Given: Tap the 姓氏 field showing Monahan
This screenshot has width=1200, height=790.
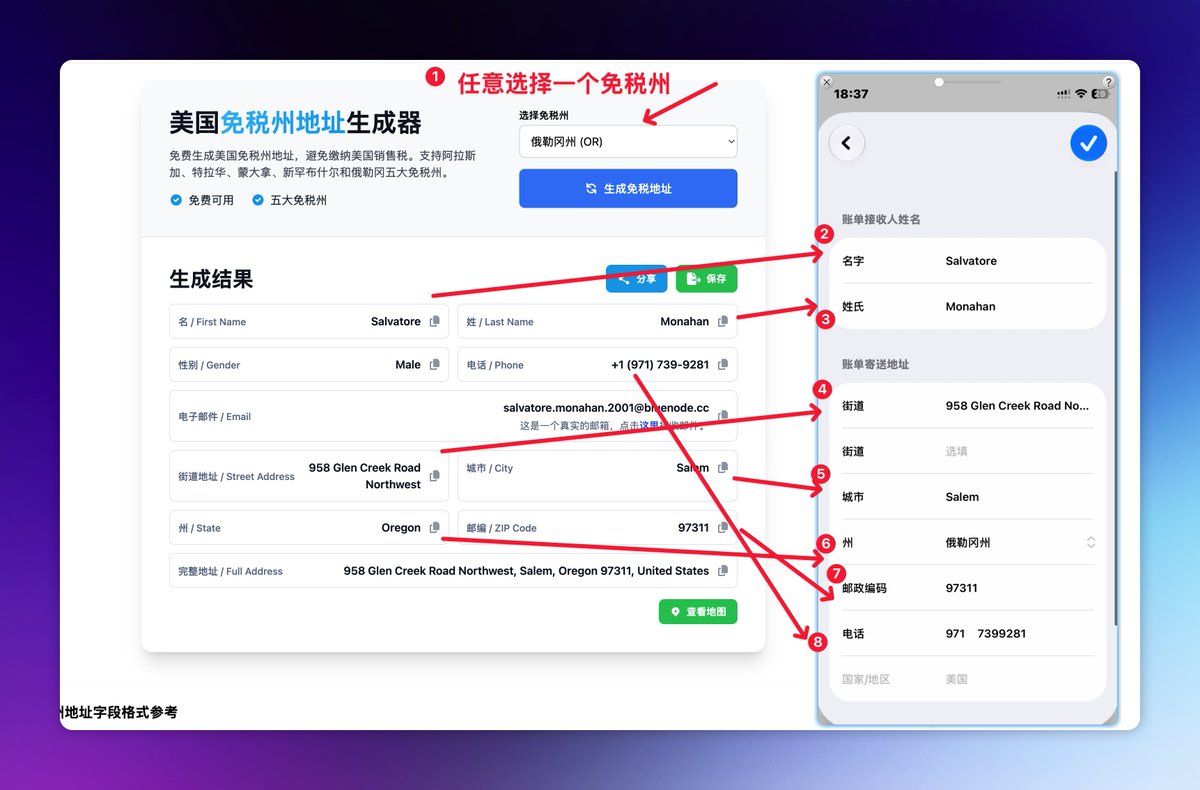Looking at the screenshot, I should [x=968, y=307].
